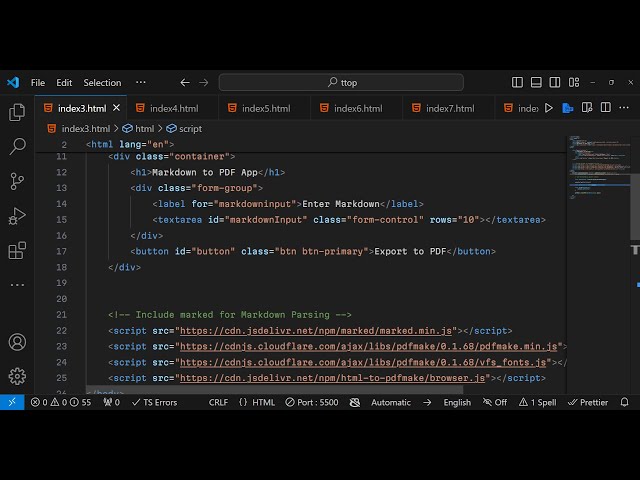Open the Source Control view

(x=17, y=181)
